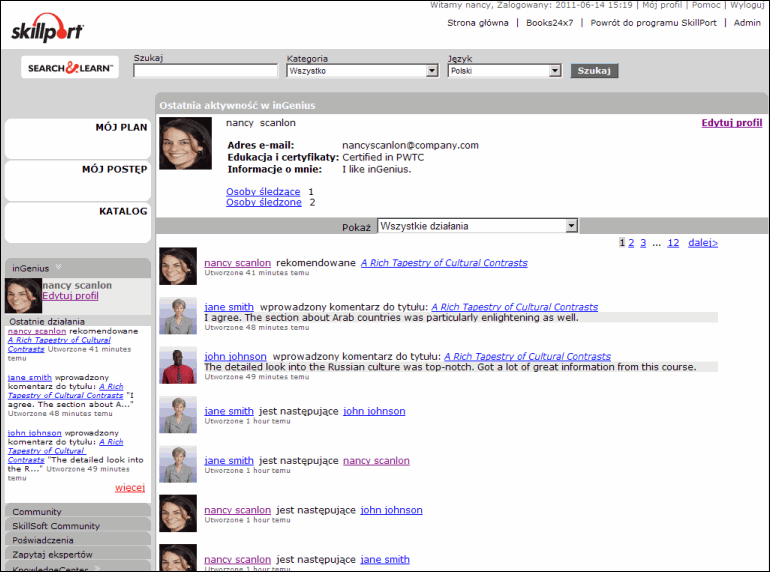The height and width of the screenshot is (572, 770).
Task: Collapse the inGenius sidebar panel chevron
Action: pos(59,267)
